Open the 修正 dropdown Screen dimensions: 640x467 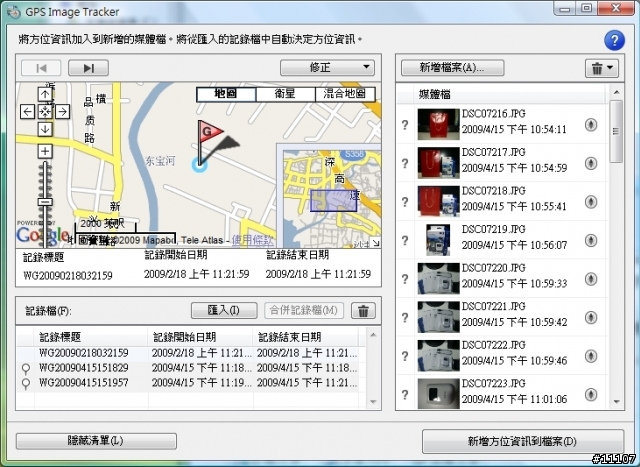[327, 67]
